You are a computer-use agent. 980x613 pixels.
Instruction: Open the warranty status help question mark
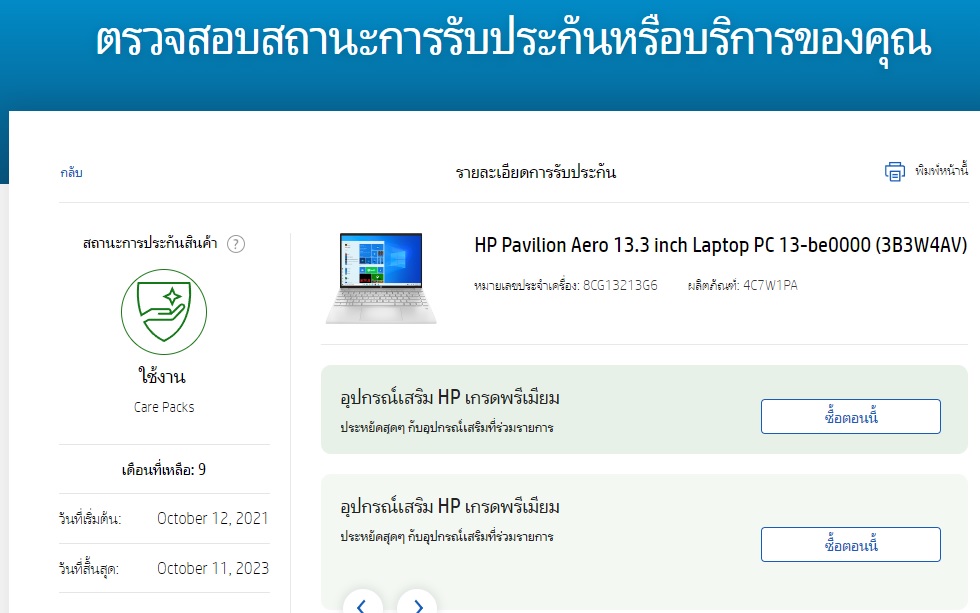click(236, 244)
